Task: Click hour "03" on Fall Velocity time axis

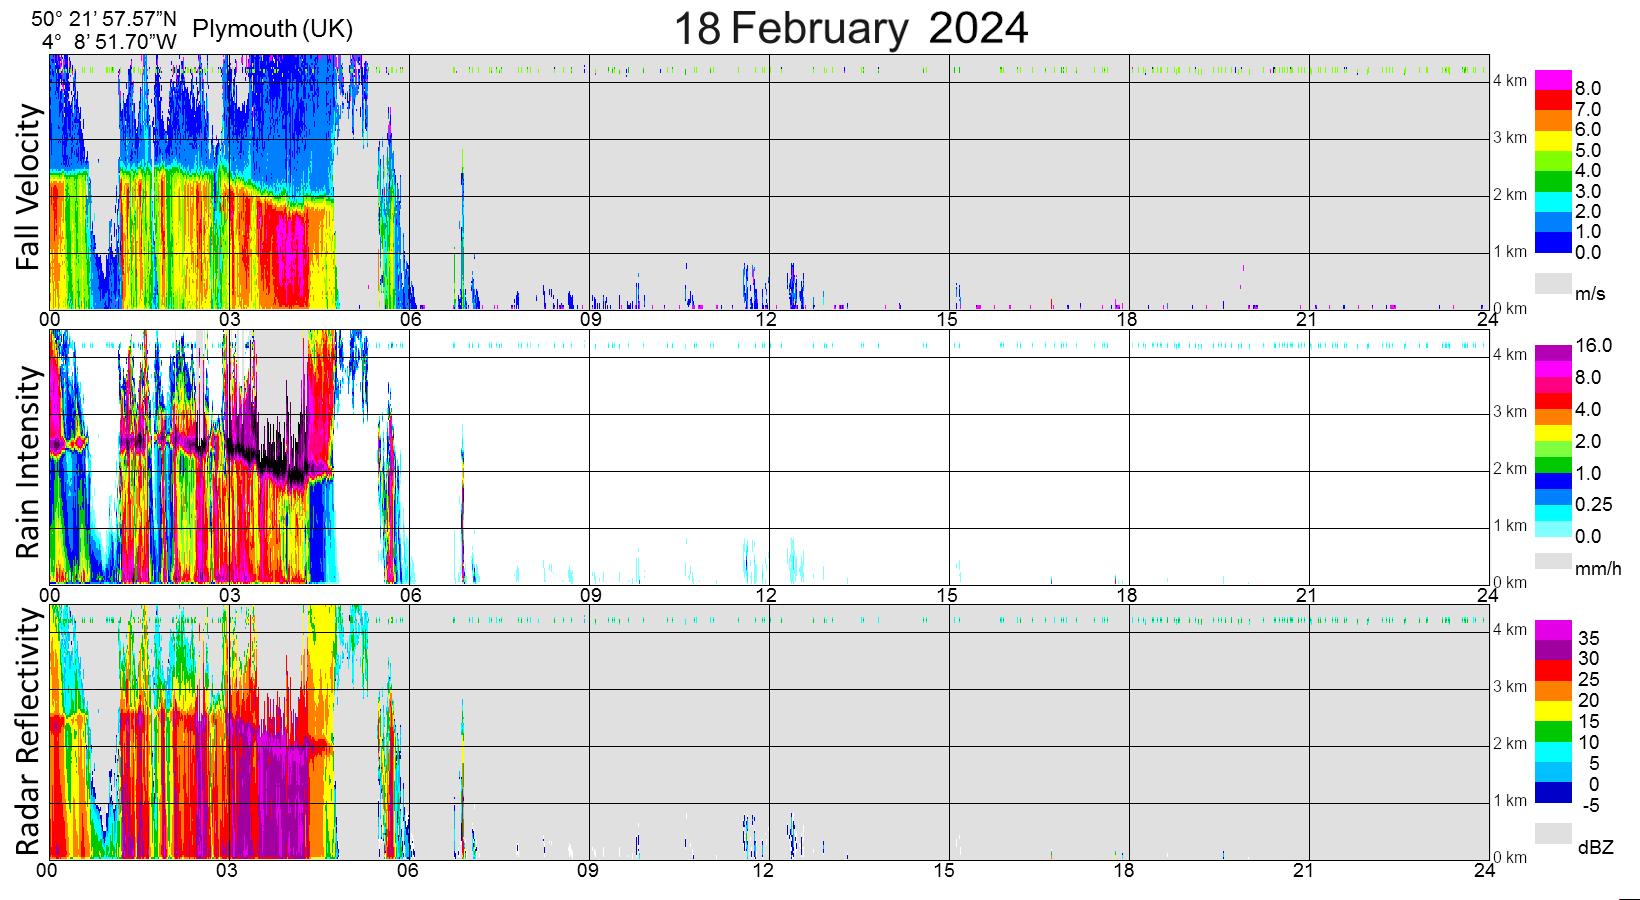Action: tap(230, 319)
